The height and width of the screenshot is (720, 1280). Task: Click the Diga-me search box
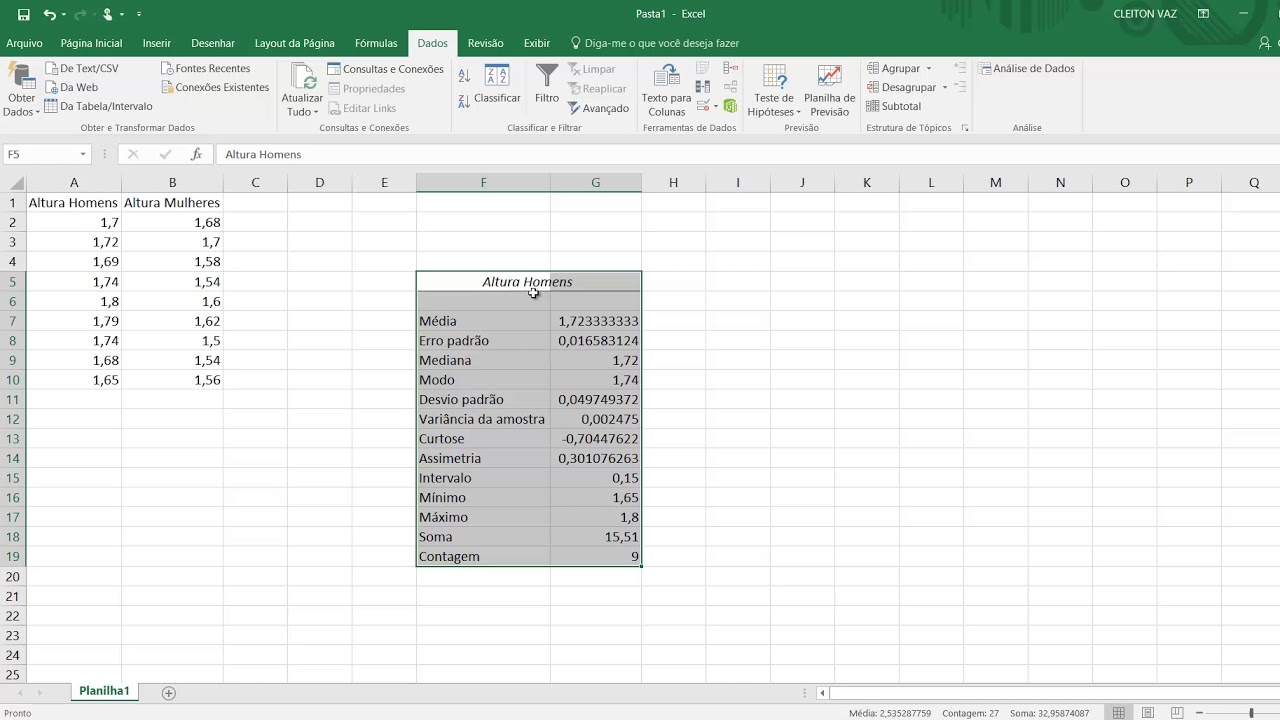pos(655,43)
